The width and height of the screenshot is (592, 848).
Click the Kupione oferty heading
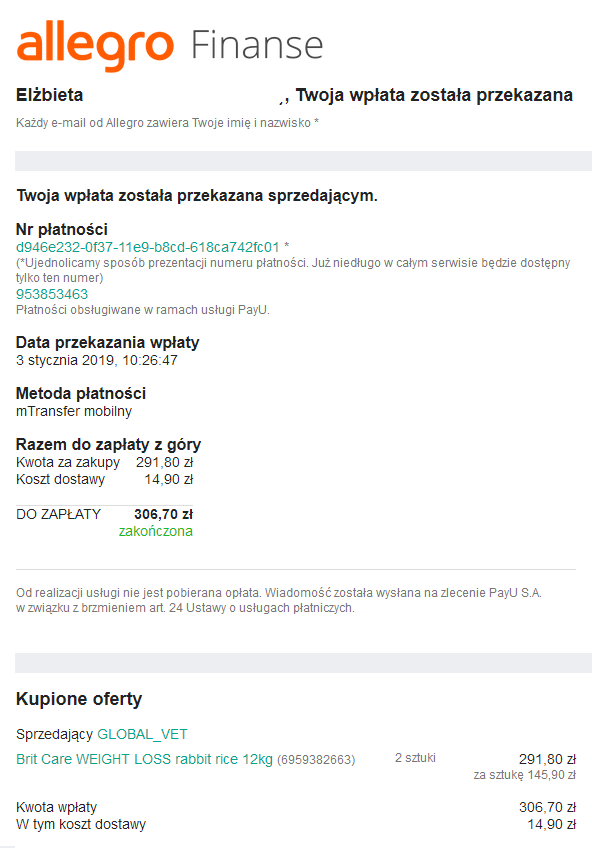click(79, 699)
